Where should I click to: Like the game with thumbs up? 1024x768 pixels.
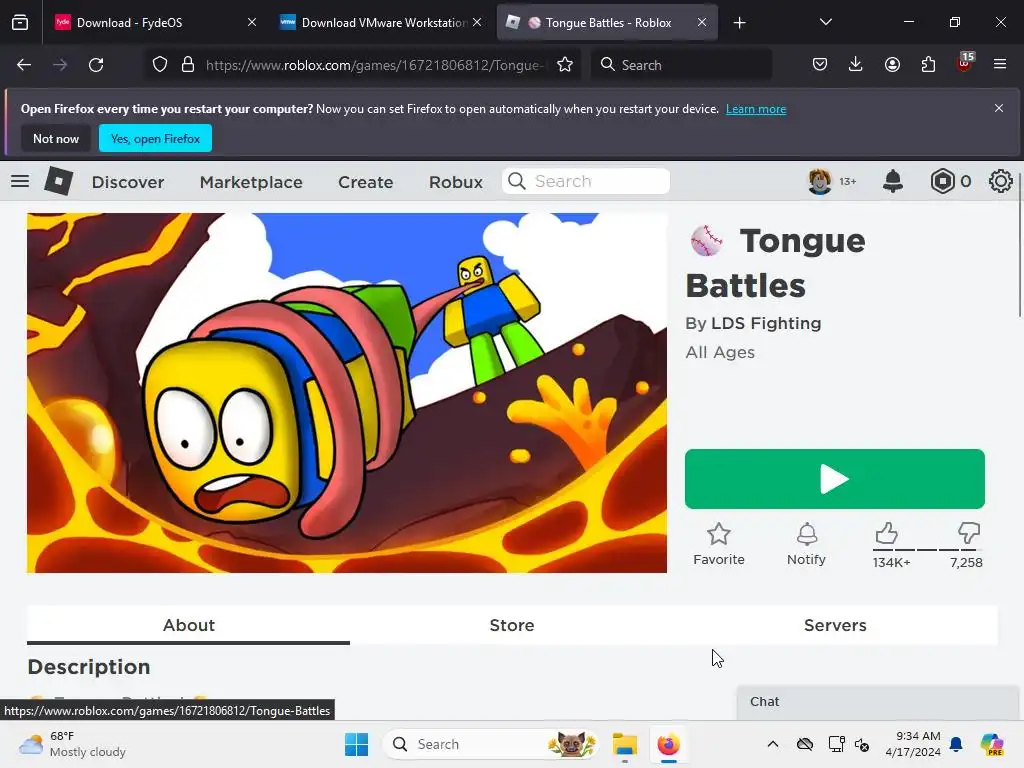pyautogui.click(x=886, y=533)
